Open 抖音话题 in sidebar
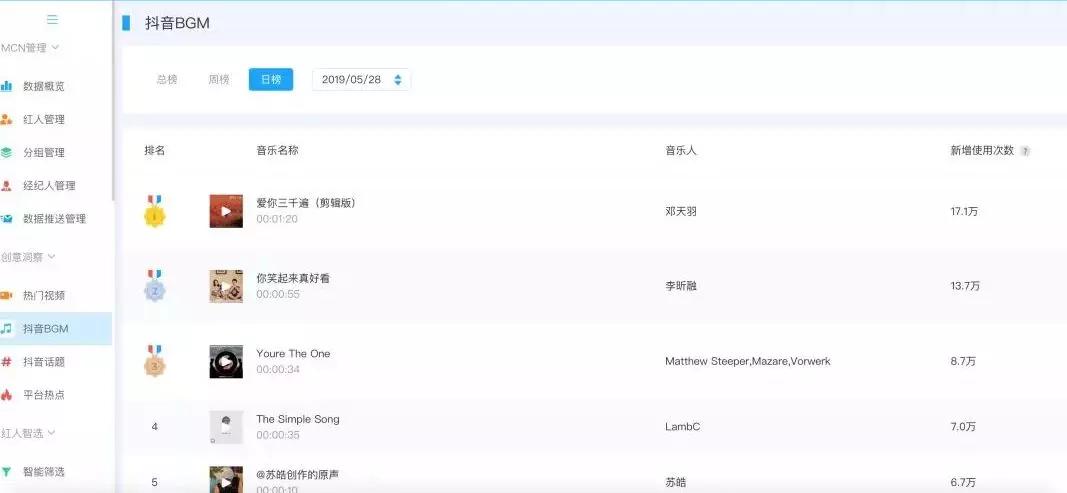The height and width of the screenshot is (493, 1067). click(x=44, y=362)
